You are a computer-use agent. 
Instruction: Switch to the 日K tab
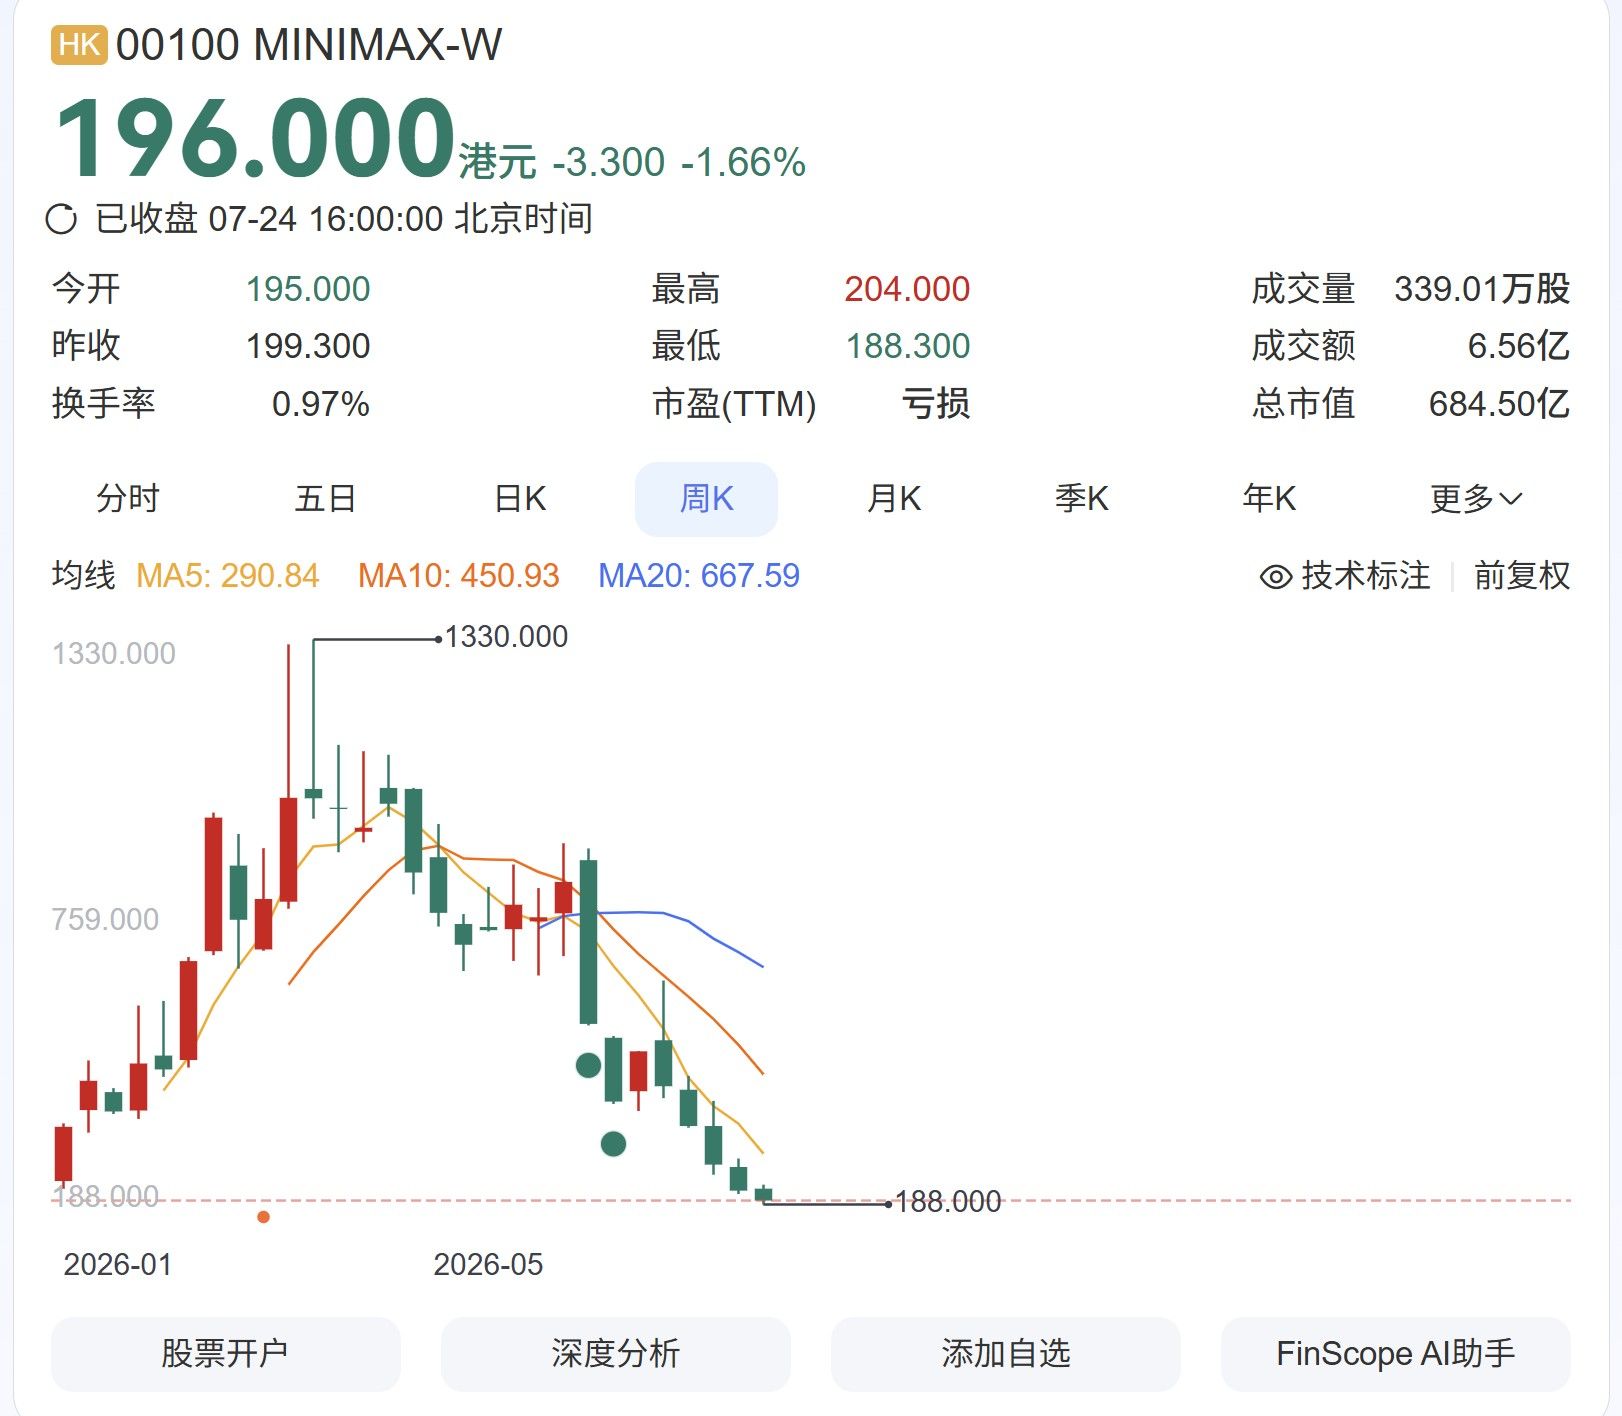[520, 498]
